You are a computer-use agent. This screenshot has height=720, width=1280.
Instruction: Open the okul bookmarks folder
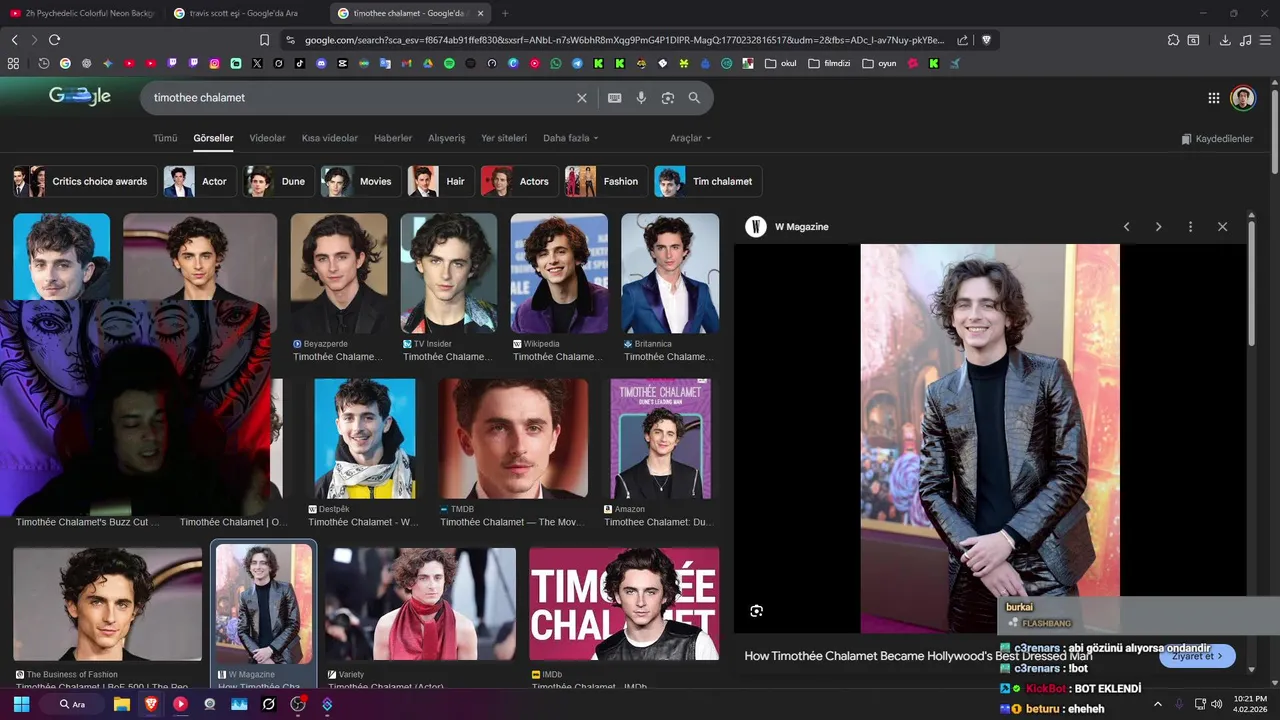(781, 63)
